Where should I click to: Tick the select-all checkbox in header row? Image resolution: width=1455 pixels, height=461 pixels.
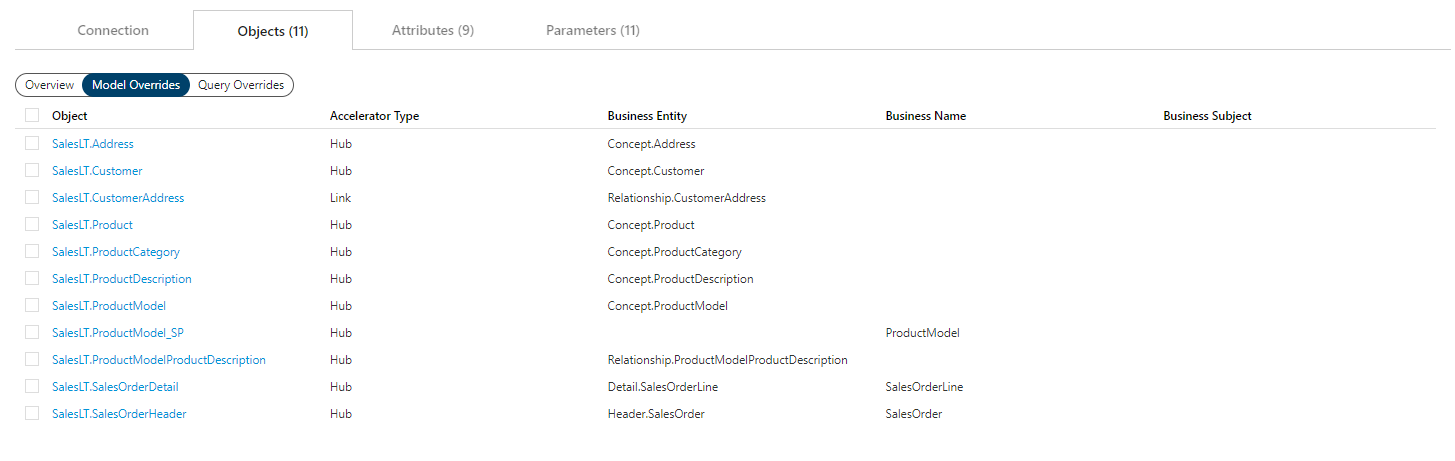click(x=32, y=116)
